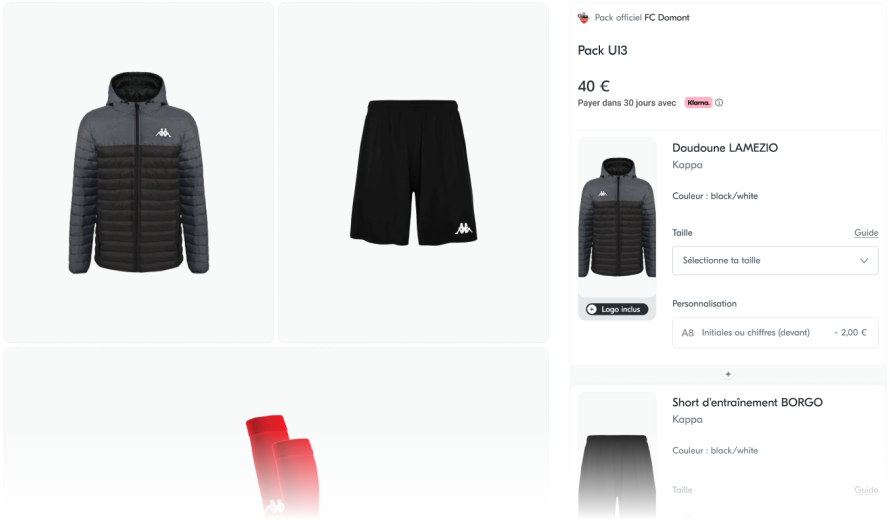This screenshot has width=890, height=520.
Task: Click the A8 personalisation icon
Action: click(687, 333)
